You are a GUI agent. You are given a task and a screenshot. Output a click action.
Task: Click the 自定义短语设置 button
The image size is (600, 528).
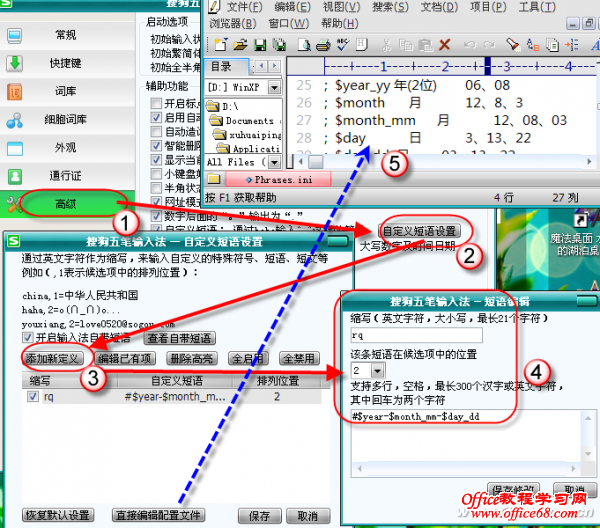click(419, 231)
